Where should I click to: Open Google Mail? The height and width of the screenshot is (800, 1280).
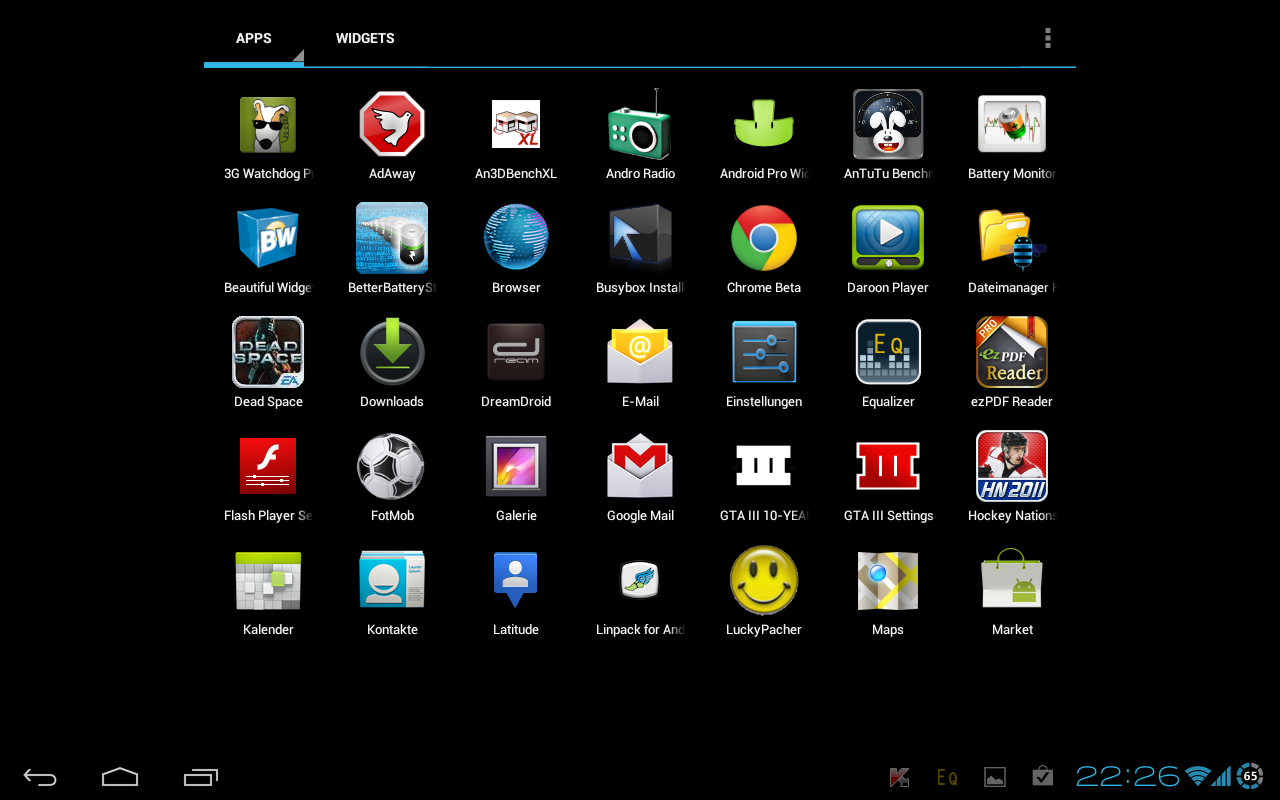[x=640, y=467]
